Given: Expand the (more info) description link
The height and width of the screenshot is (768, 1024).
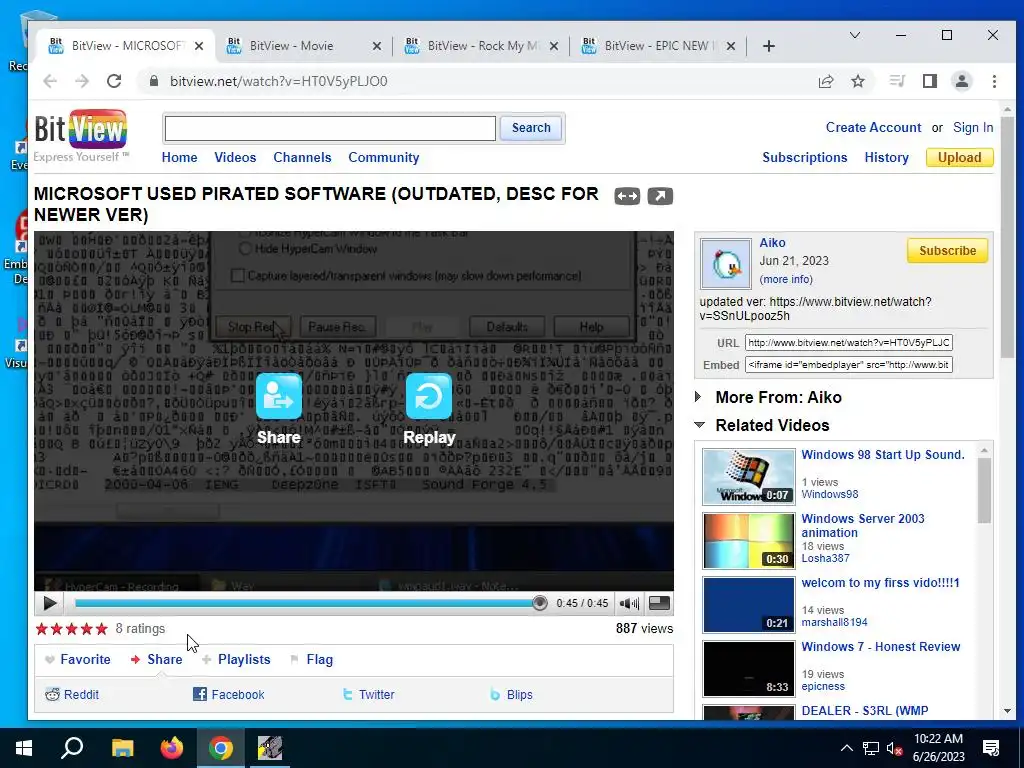Looking at the screenshot, I should [786, 280].
